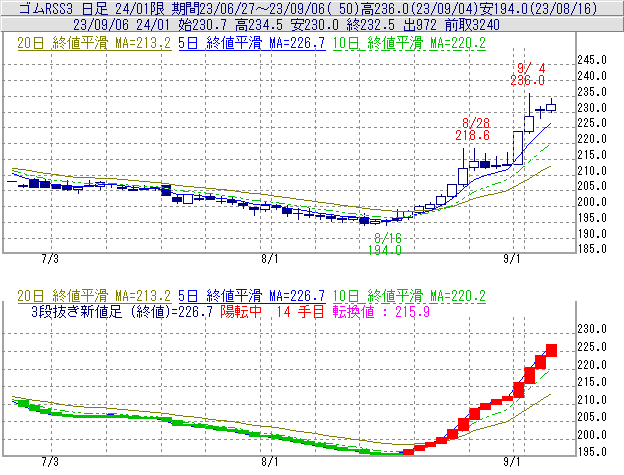The image size is (624, 475).
Task: Click the bottom chart 9/1 date label
Action: click(x=512, y=462)
